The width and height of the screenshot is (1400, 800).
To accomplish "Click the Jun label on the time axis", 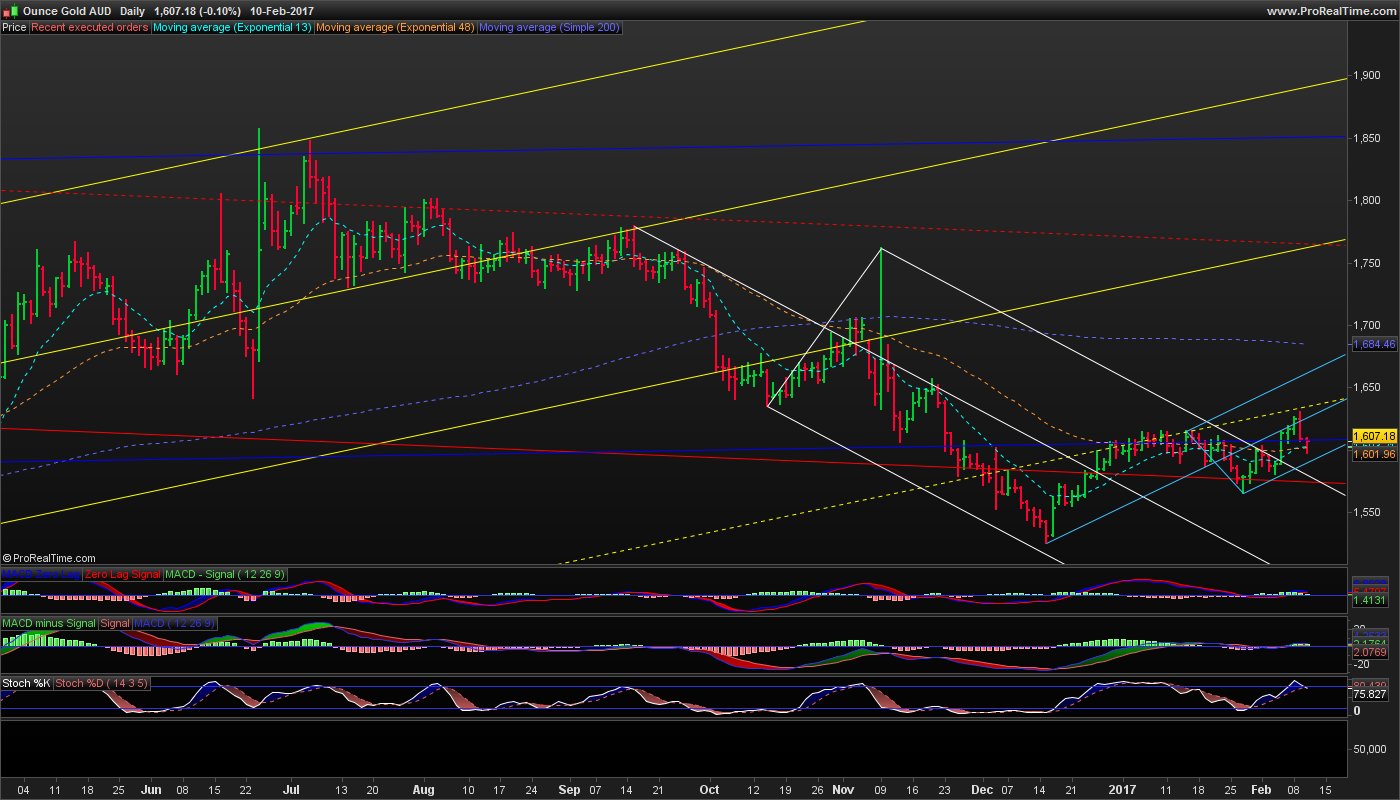I will pyautogui.click(x=151, y=789).
